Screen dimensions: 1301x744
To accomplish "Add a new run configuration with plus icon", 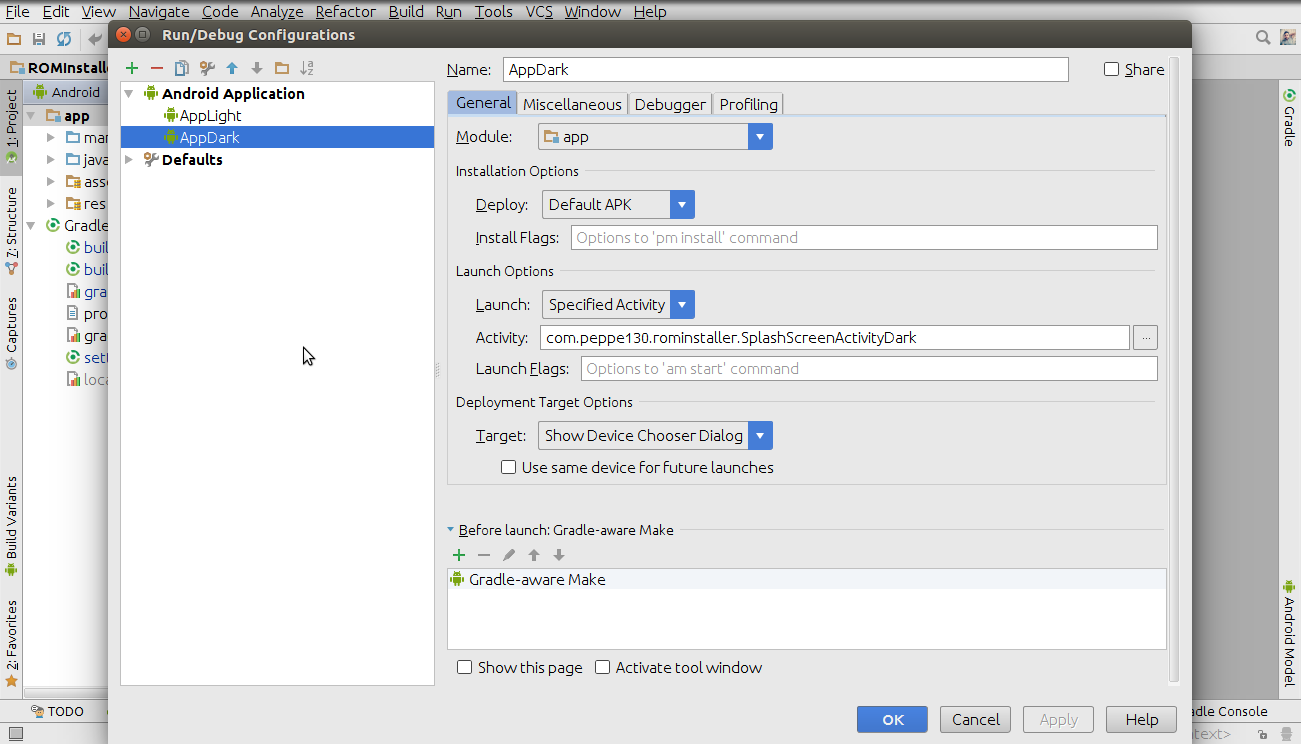I will [x=132, y=68].
